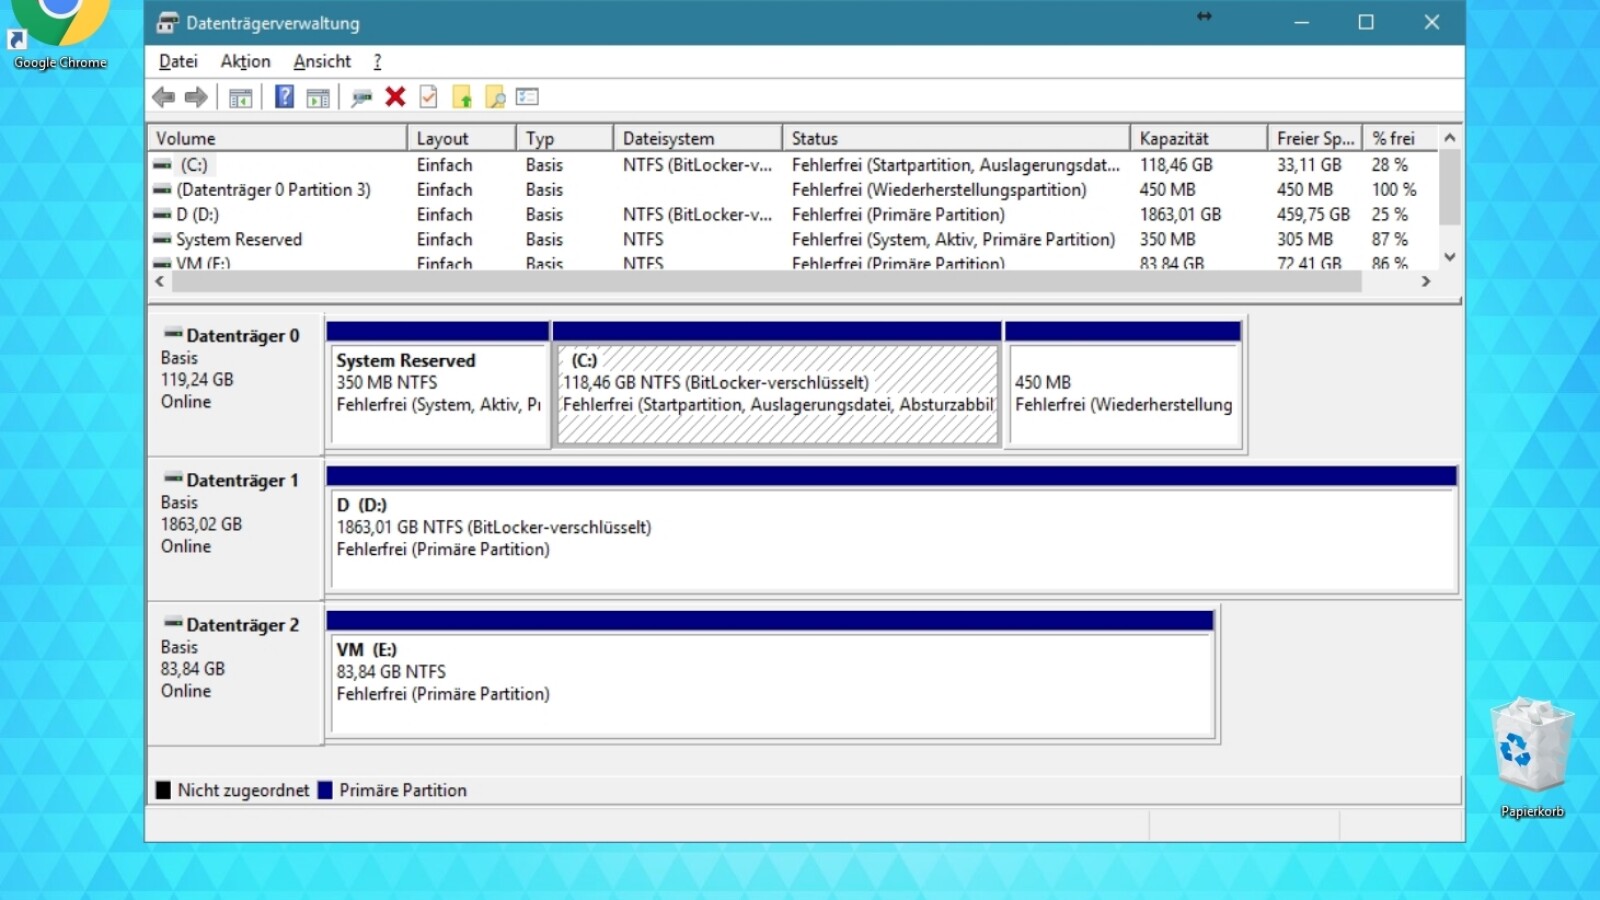
Task: Click the folder-with-up-arrow toolbar icon
Action: pos(461,96)
